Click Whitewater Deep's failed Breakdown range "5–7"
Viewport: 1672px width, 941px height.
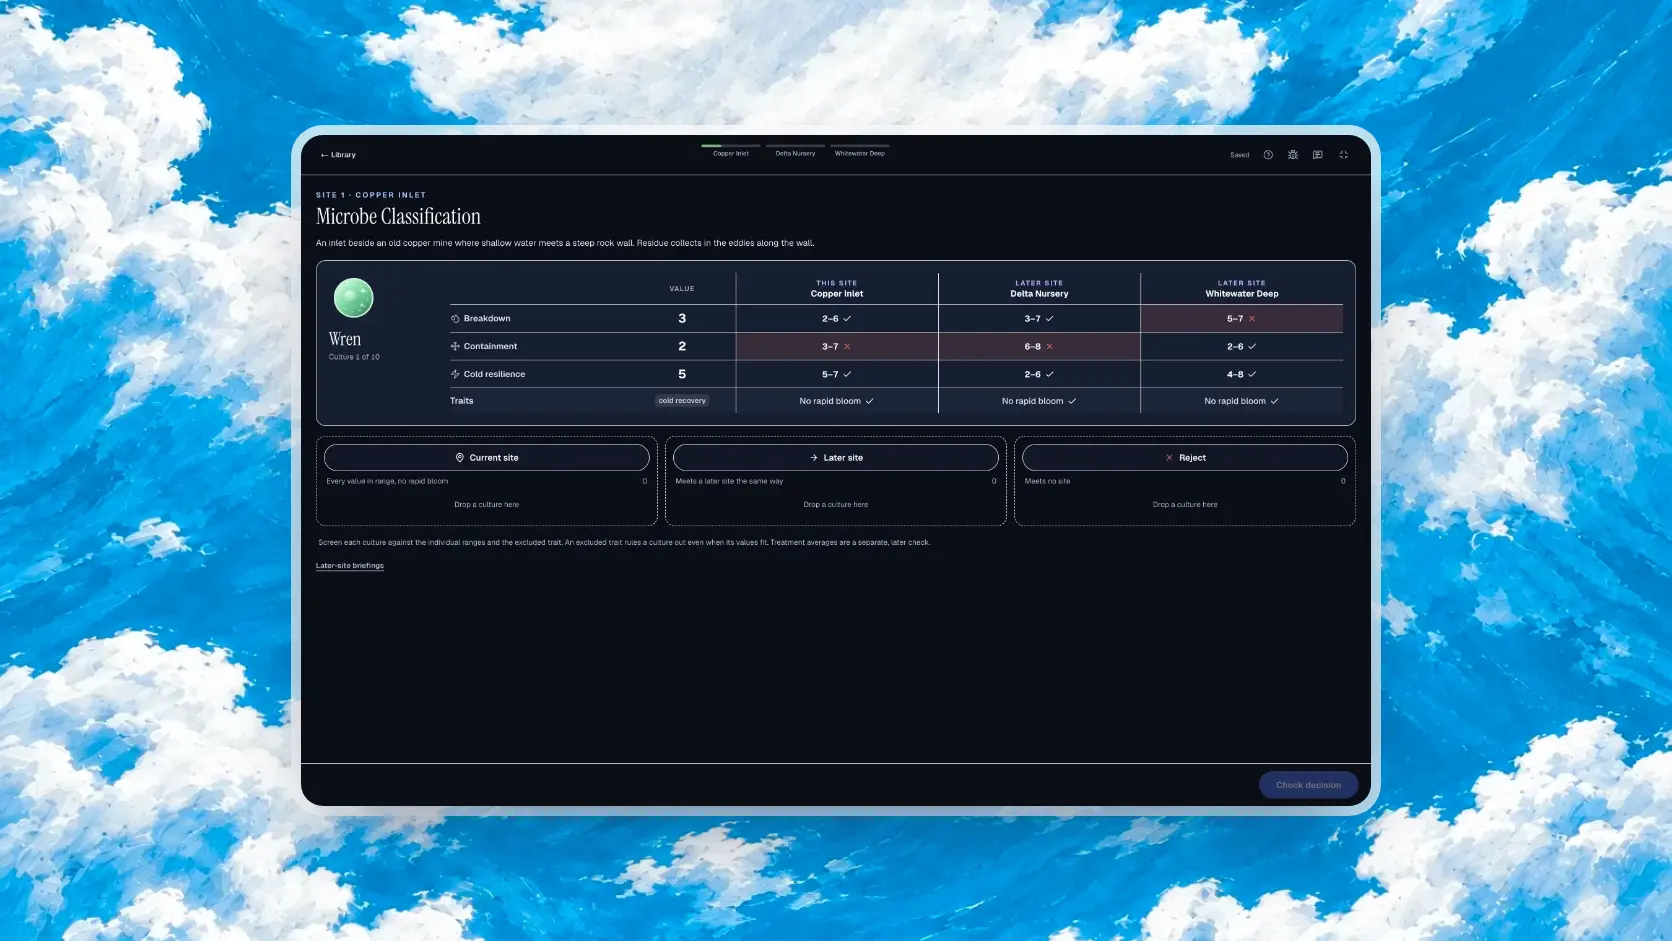(1242, 319)
